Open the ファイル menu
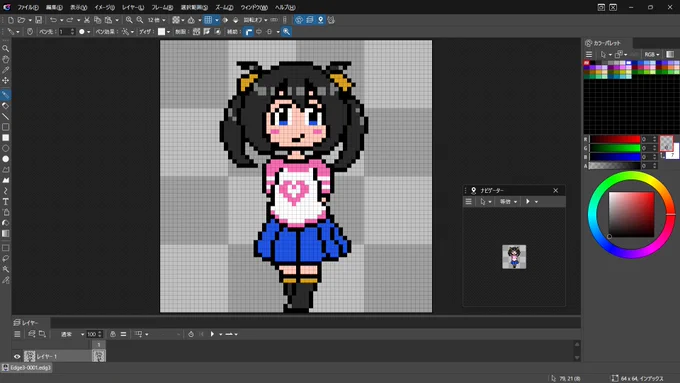 (x=28, y=7)
